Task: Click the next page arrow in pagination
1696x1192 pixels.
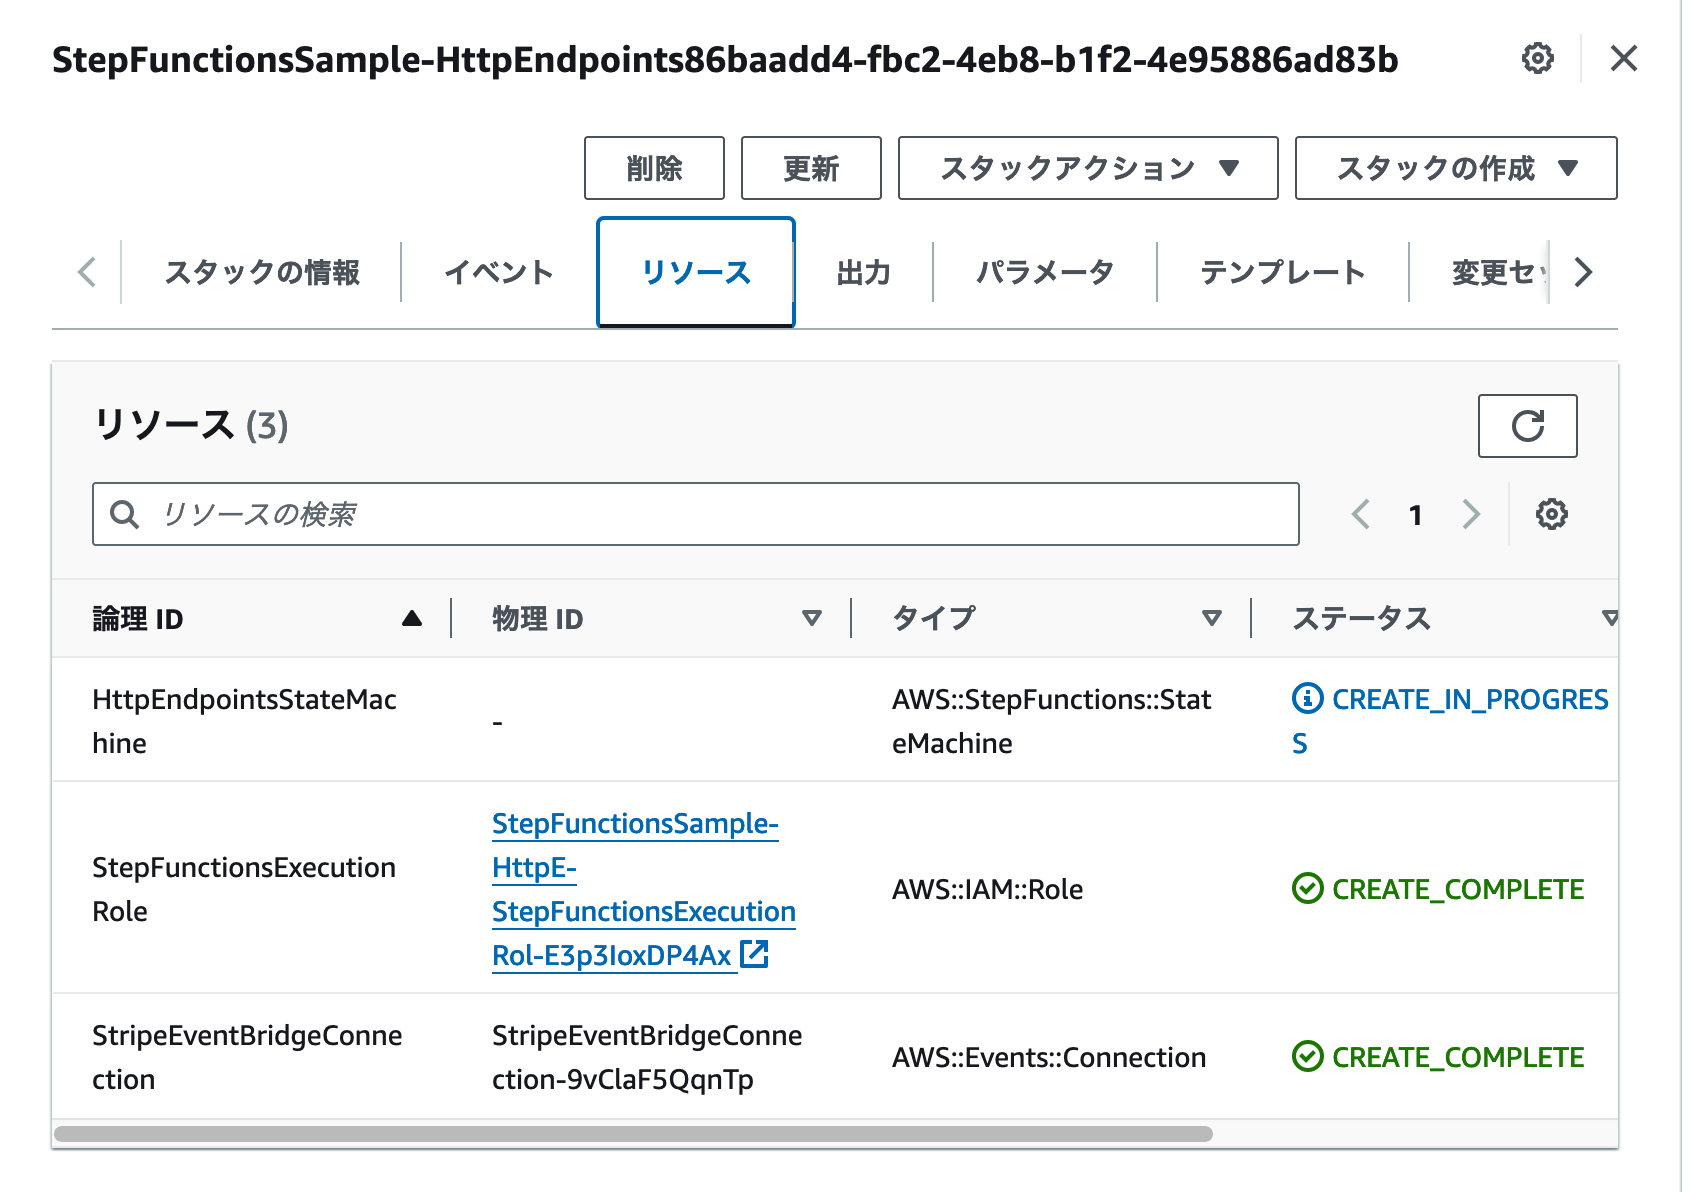Action: point(1471,514)
